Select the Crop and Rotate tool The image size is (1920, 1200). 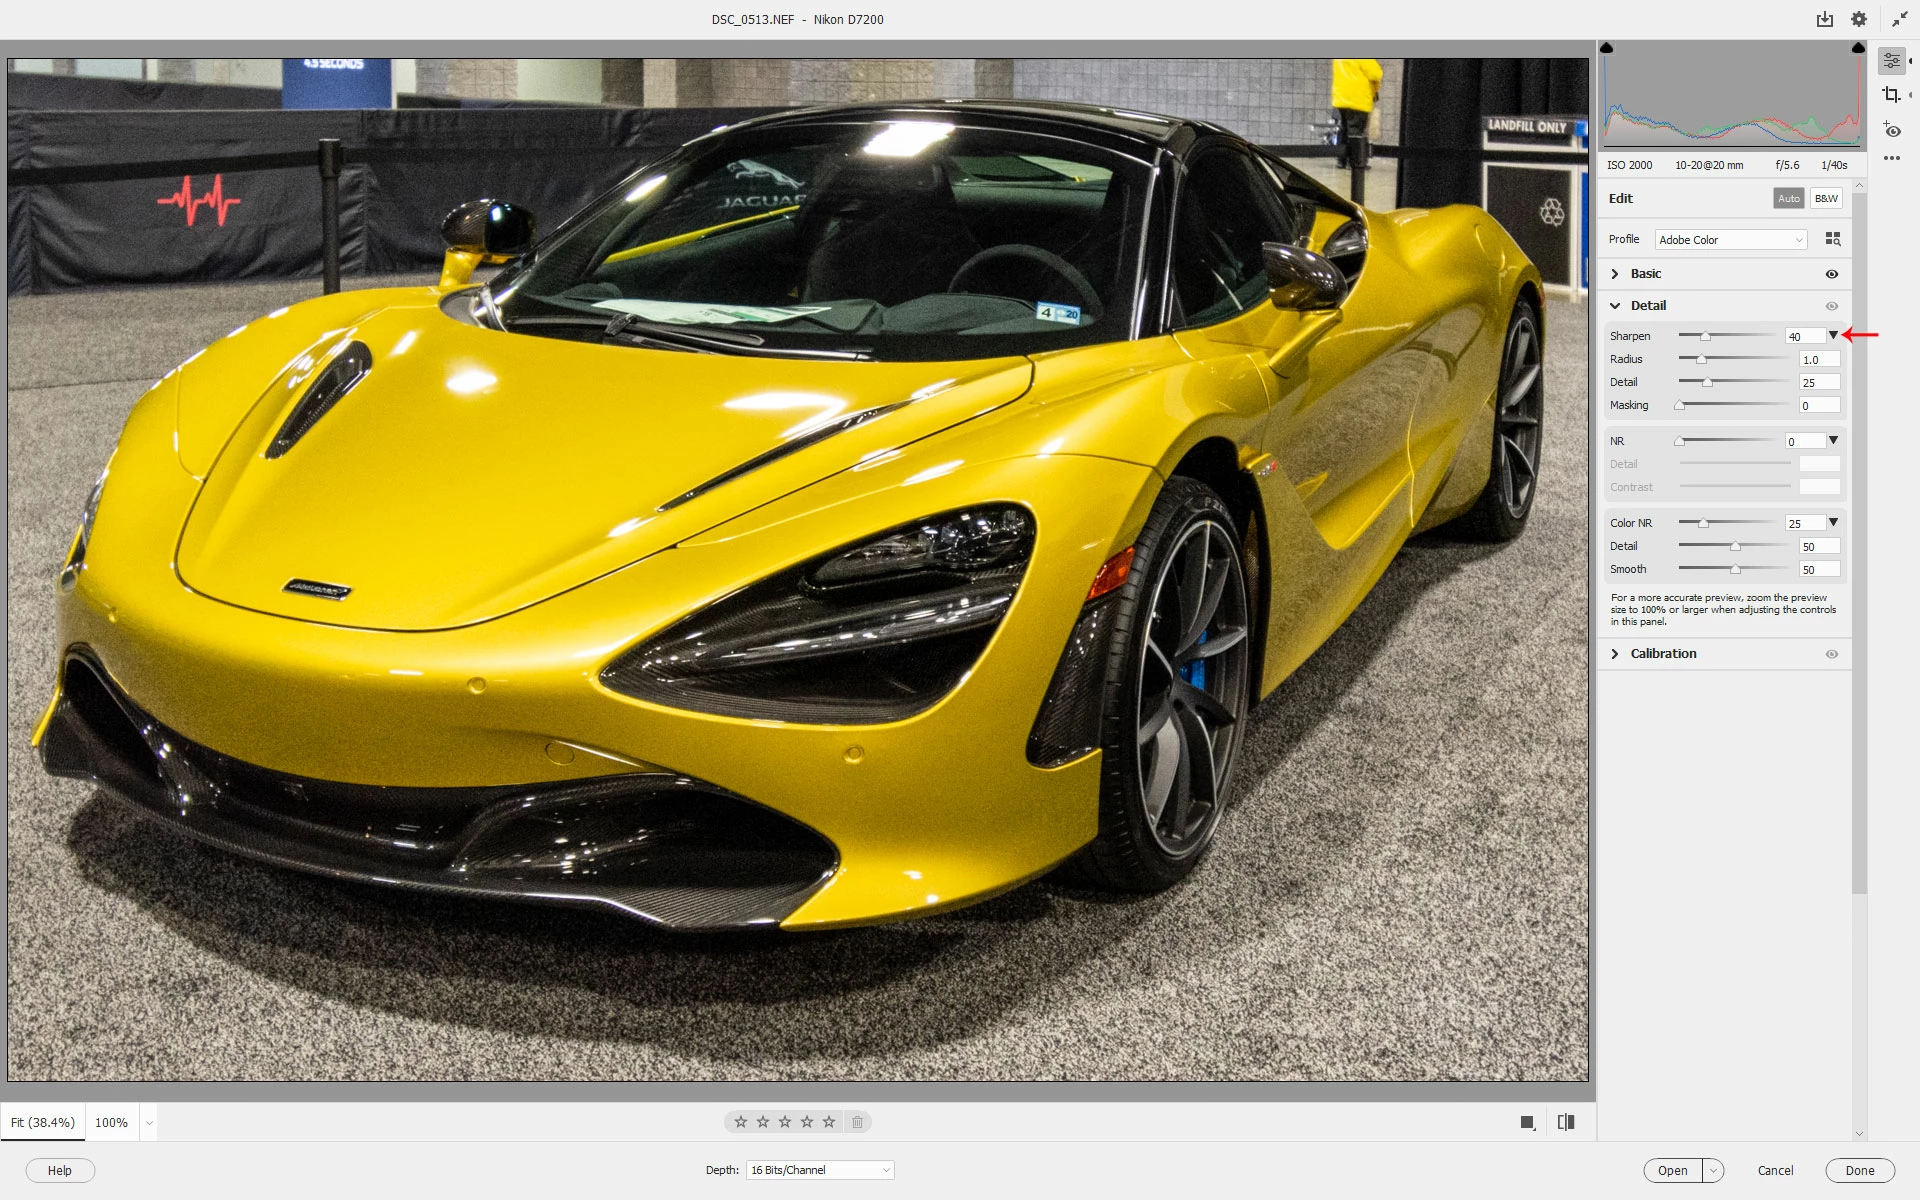(x=1891, y=95)
